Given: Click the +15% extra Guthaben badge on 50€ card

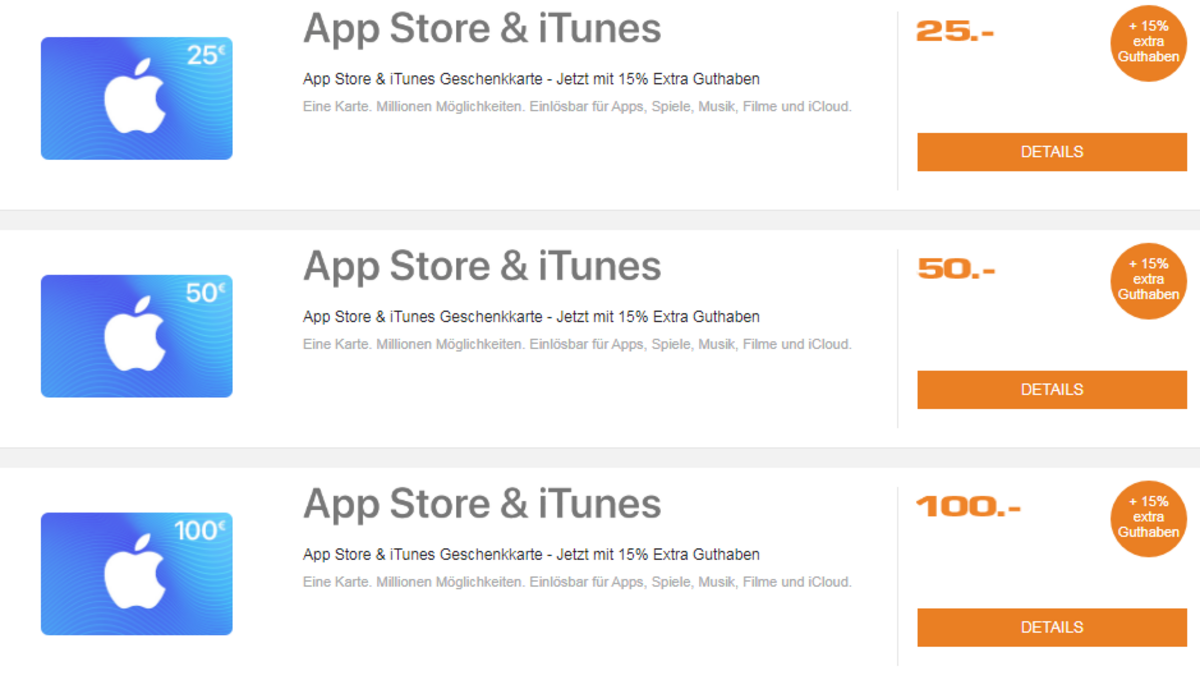Looking at the screenshot, I should click(1148, 280).
